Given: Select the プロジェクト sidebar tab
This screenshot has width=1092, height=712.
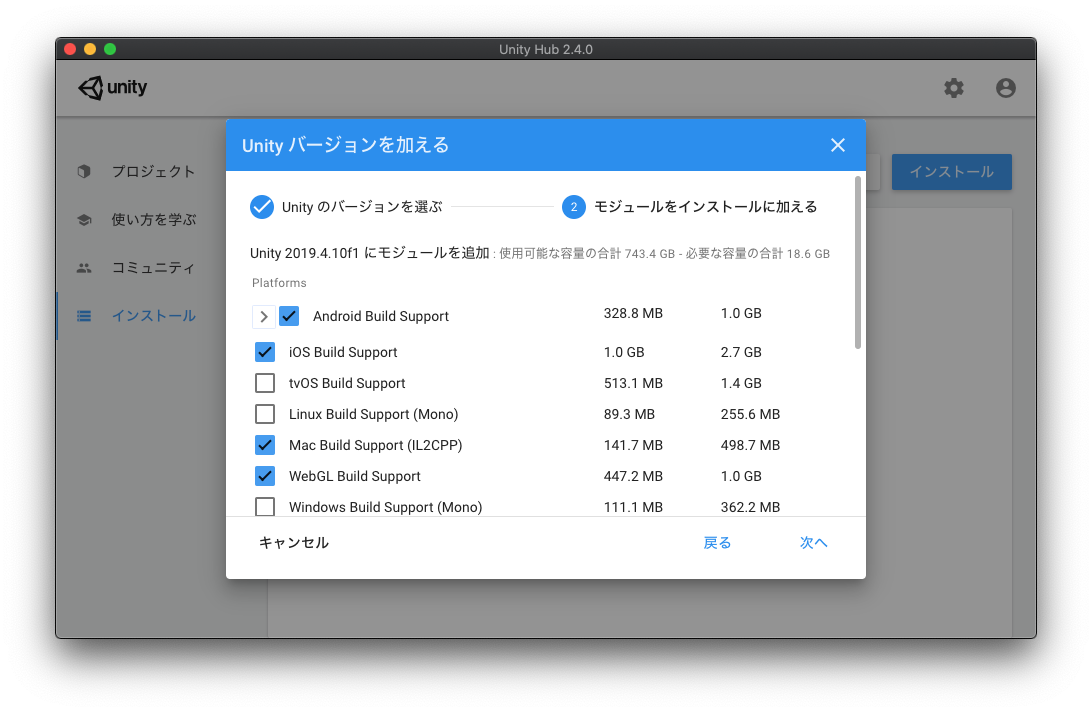Looking at the screenshot, I should pos(153,171).
